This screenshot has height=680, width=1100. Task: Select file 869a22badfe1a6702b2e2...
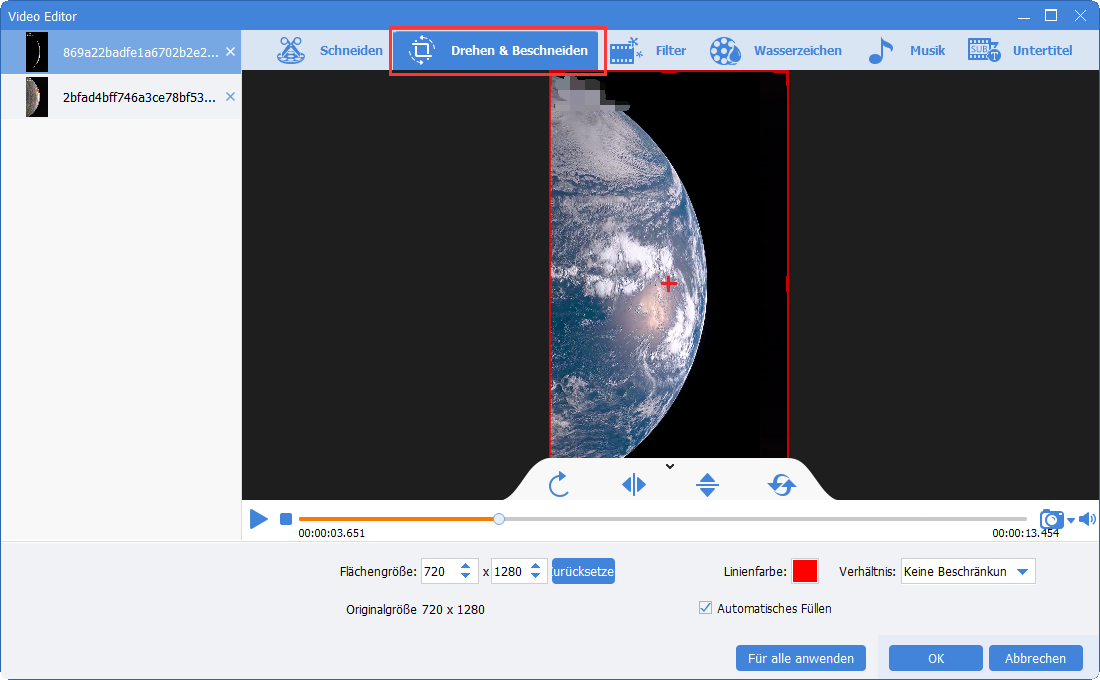121,52
